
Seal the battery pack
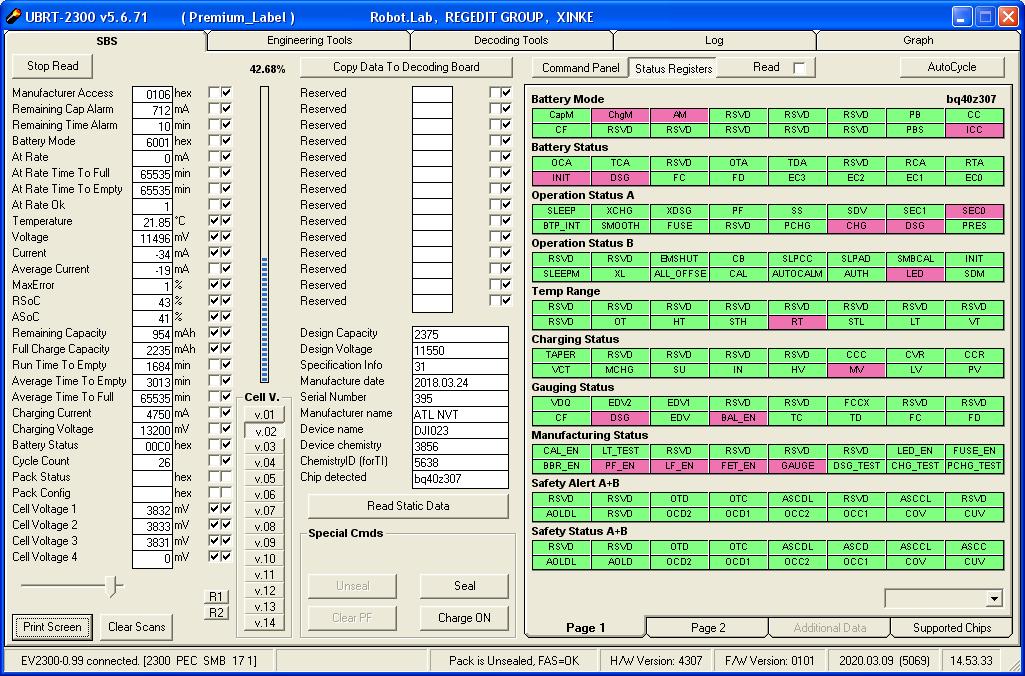464,586
